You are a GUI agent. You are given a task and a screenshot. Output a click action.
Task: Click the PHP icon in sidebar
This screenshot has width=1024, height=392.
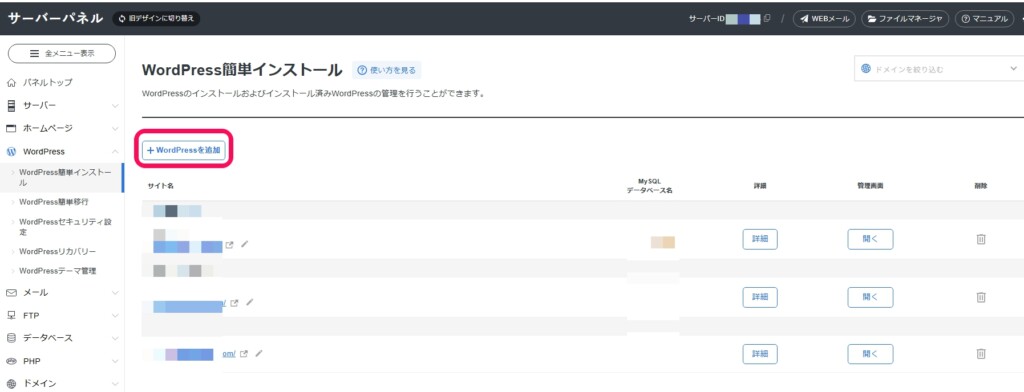pos(11,361)
